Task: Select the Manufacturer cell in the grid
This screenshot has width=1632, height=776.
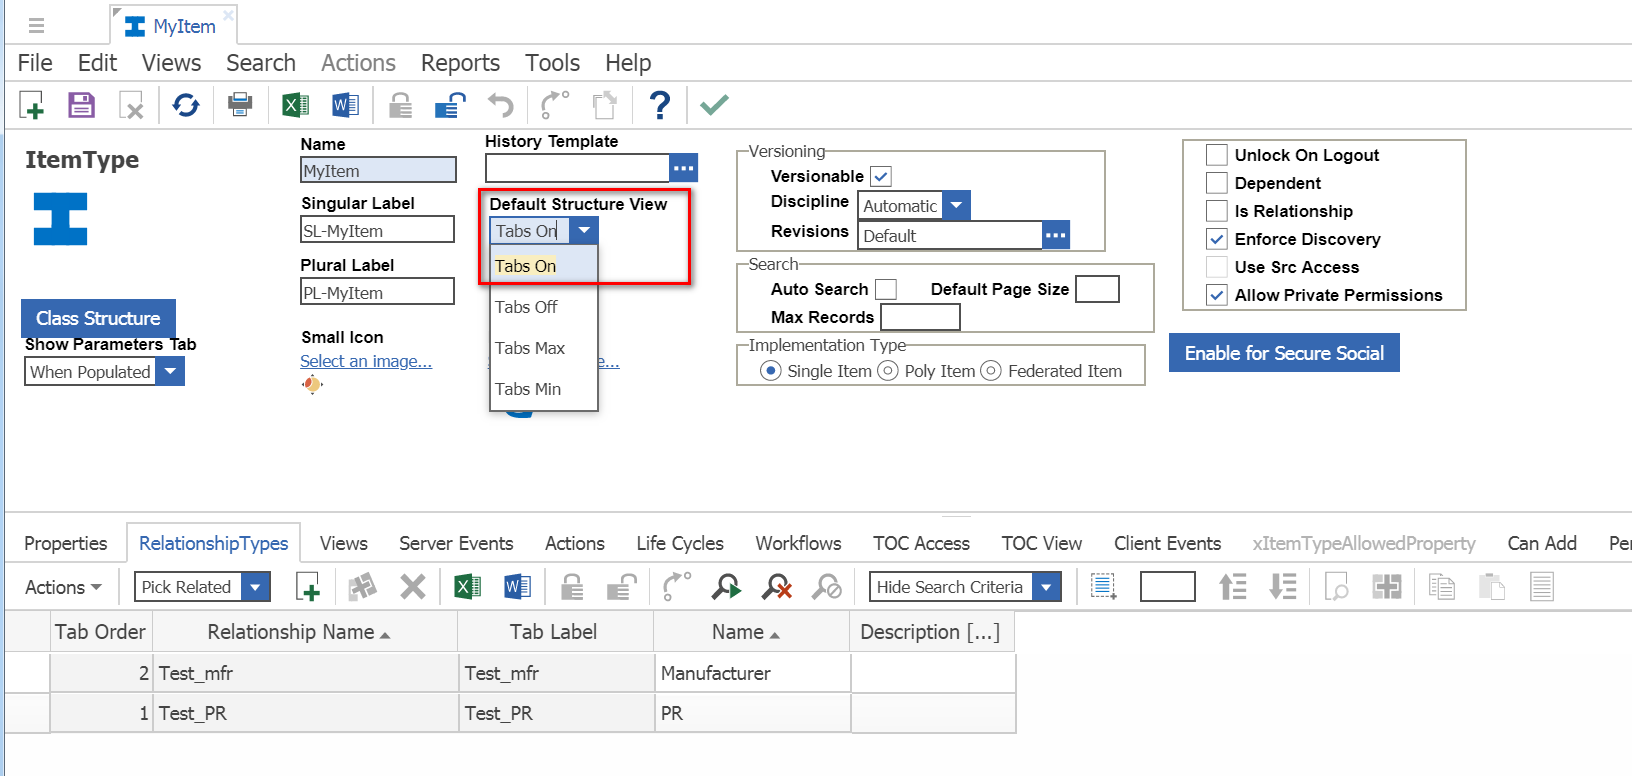Action: (752, 673)
